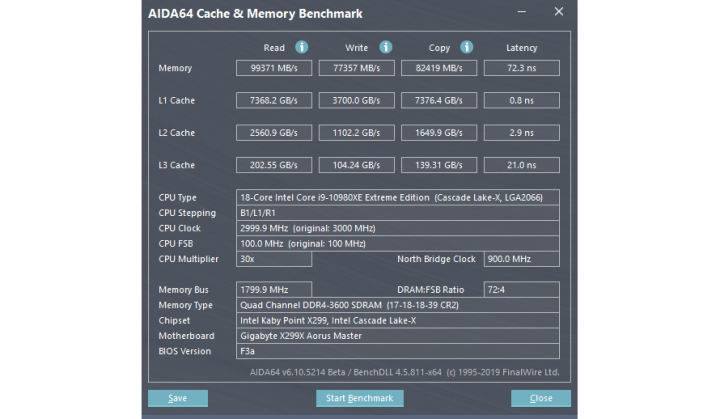Click the Read column header label
The height and width of the screenshot is (419, 720).
click(x=274, y=48)
